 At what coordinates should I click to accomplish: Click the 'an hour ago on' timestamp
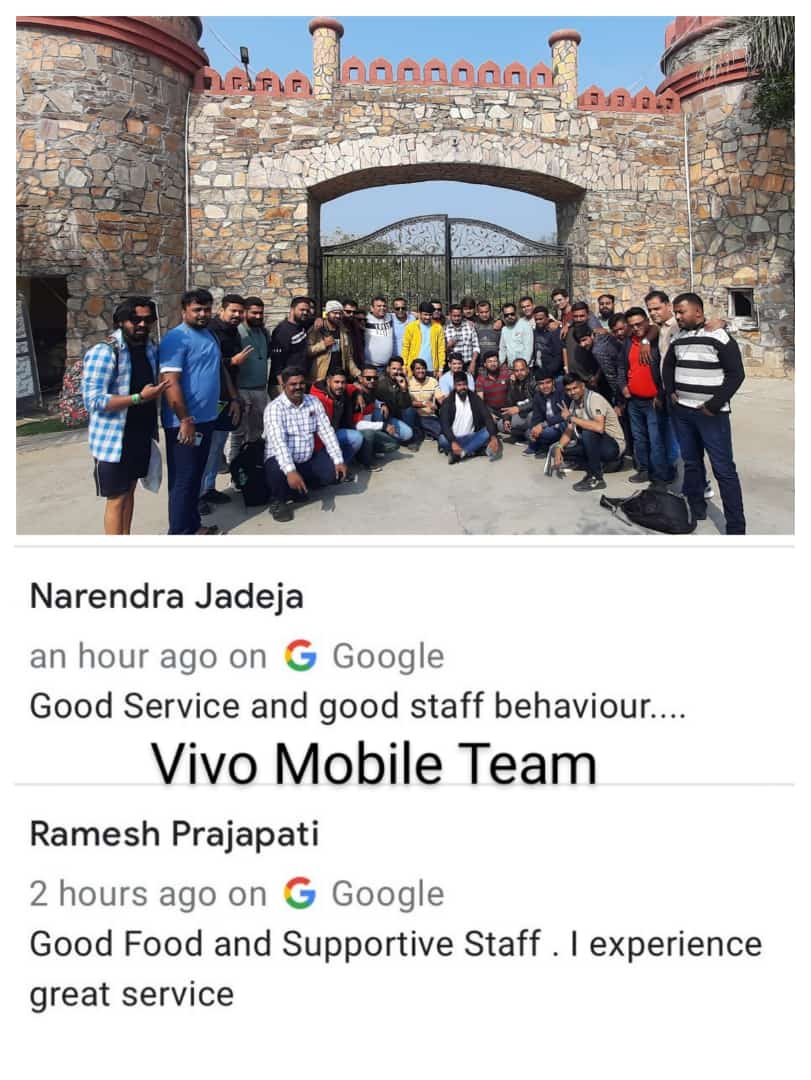[148, 656]
